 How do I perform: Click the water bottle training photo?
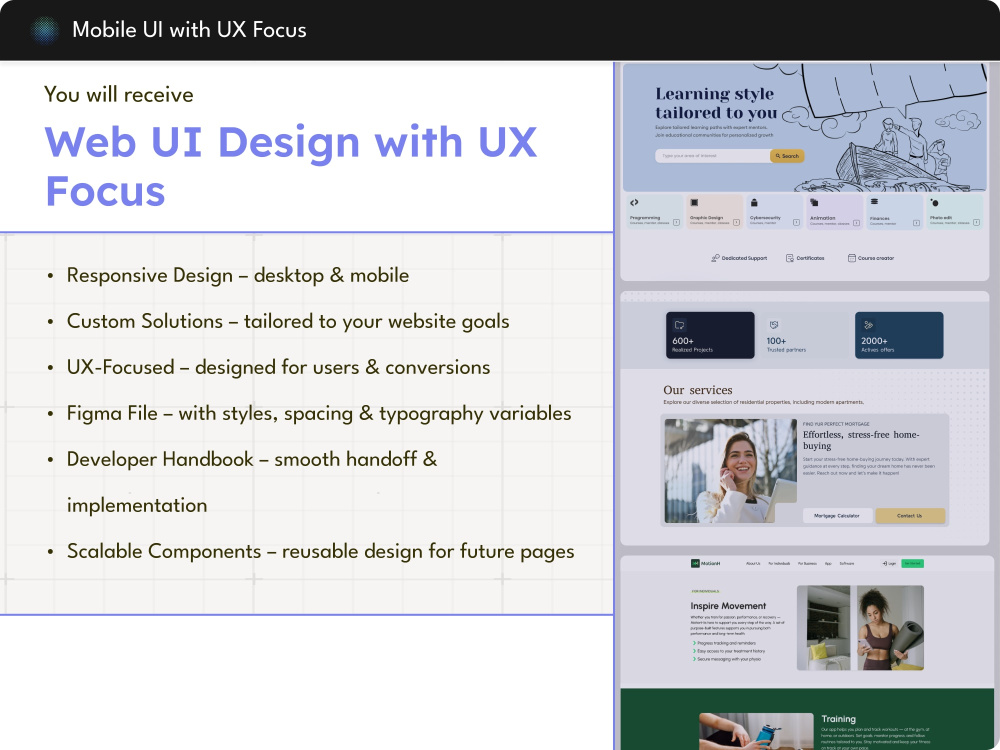pyautogui.click(x=756, y=732)
